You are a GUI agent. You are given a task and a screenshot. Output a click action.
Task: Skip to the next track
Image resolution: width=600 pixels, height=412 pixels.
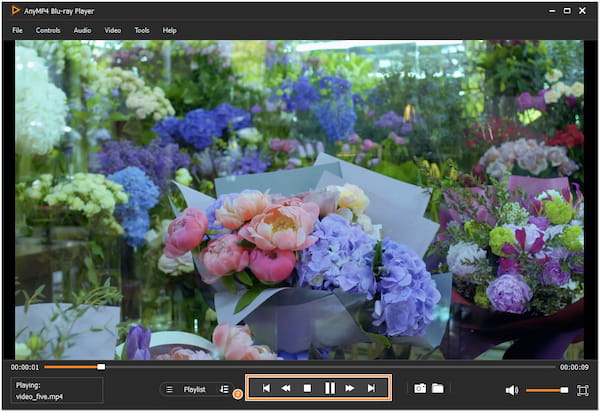point(371,388)
